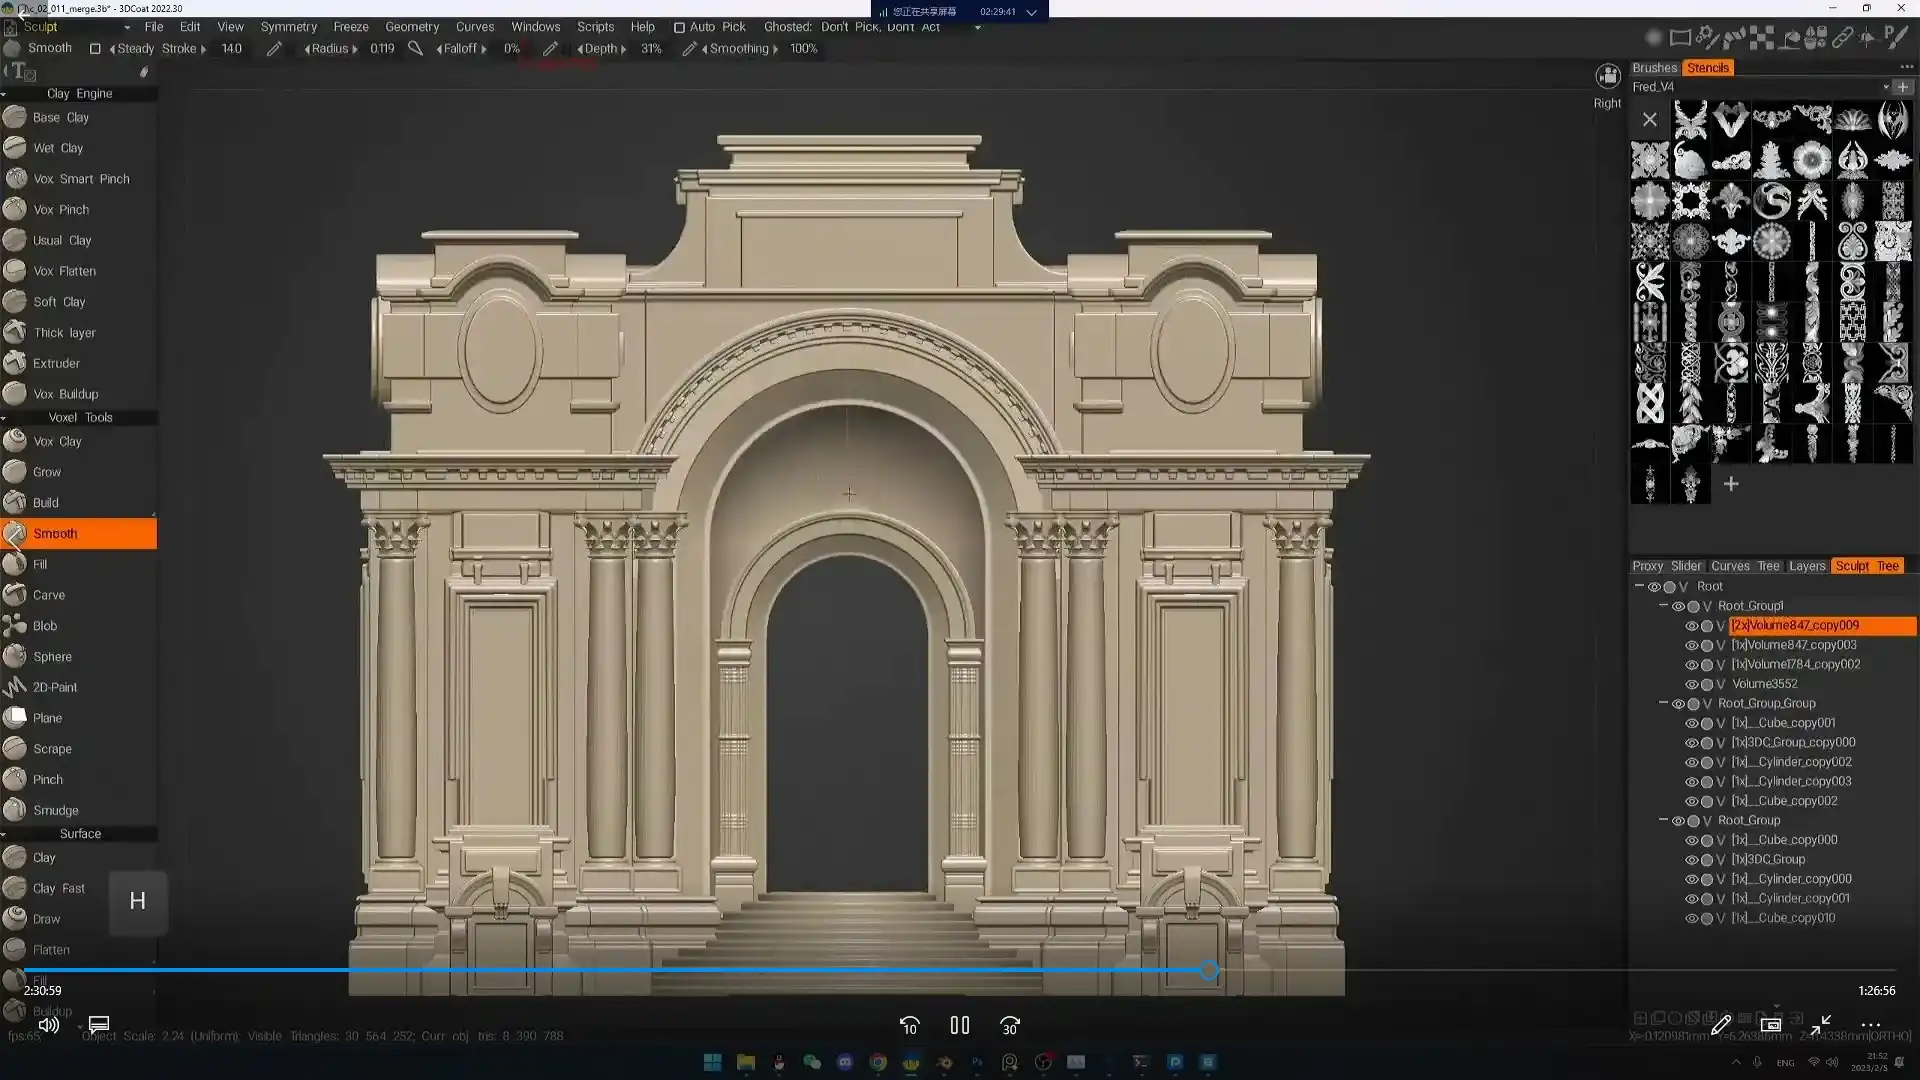Image resolution: width=1920 pixels, height=1080 pixels.
Task: Hide Volume3552 using its eye icon
Action: point(1692,685)
